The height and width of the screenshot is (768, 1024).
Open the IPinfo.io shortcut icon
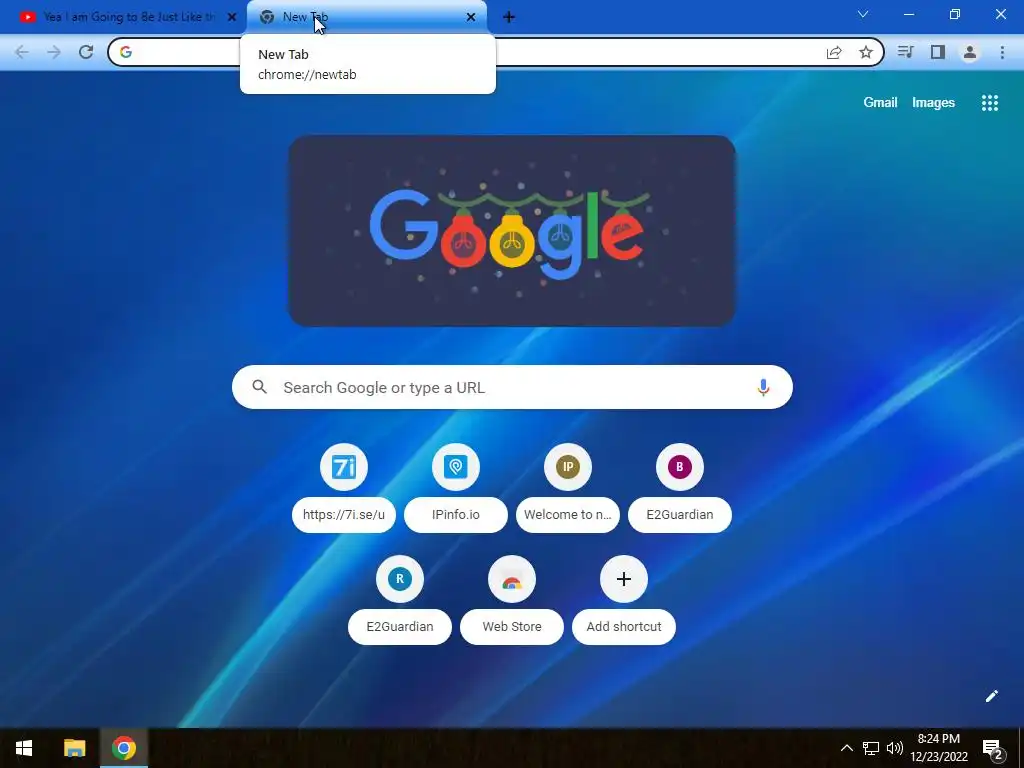tap(456, 467)
